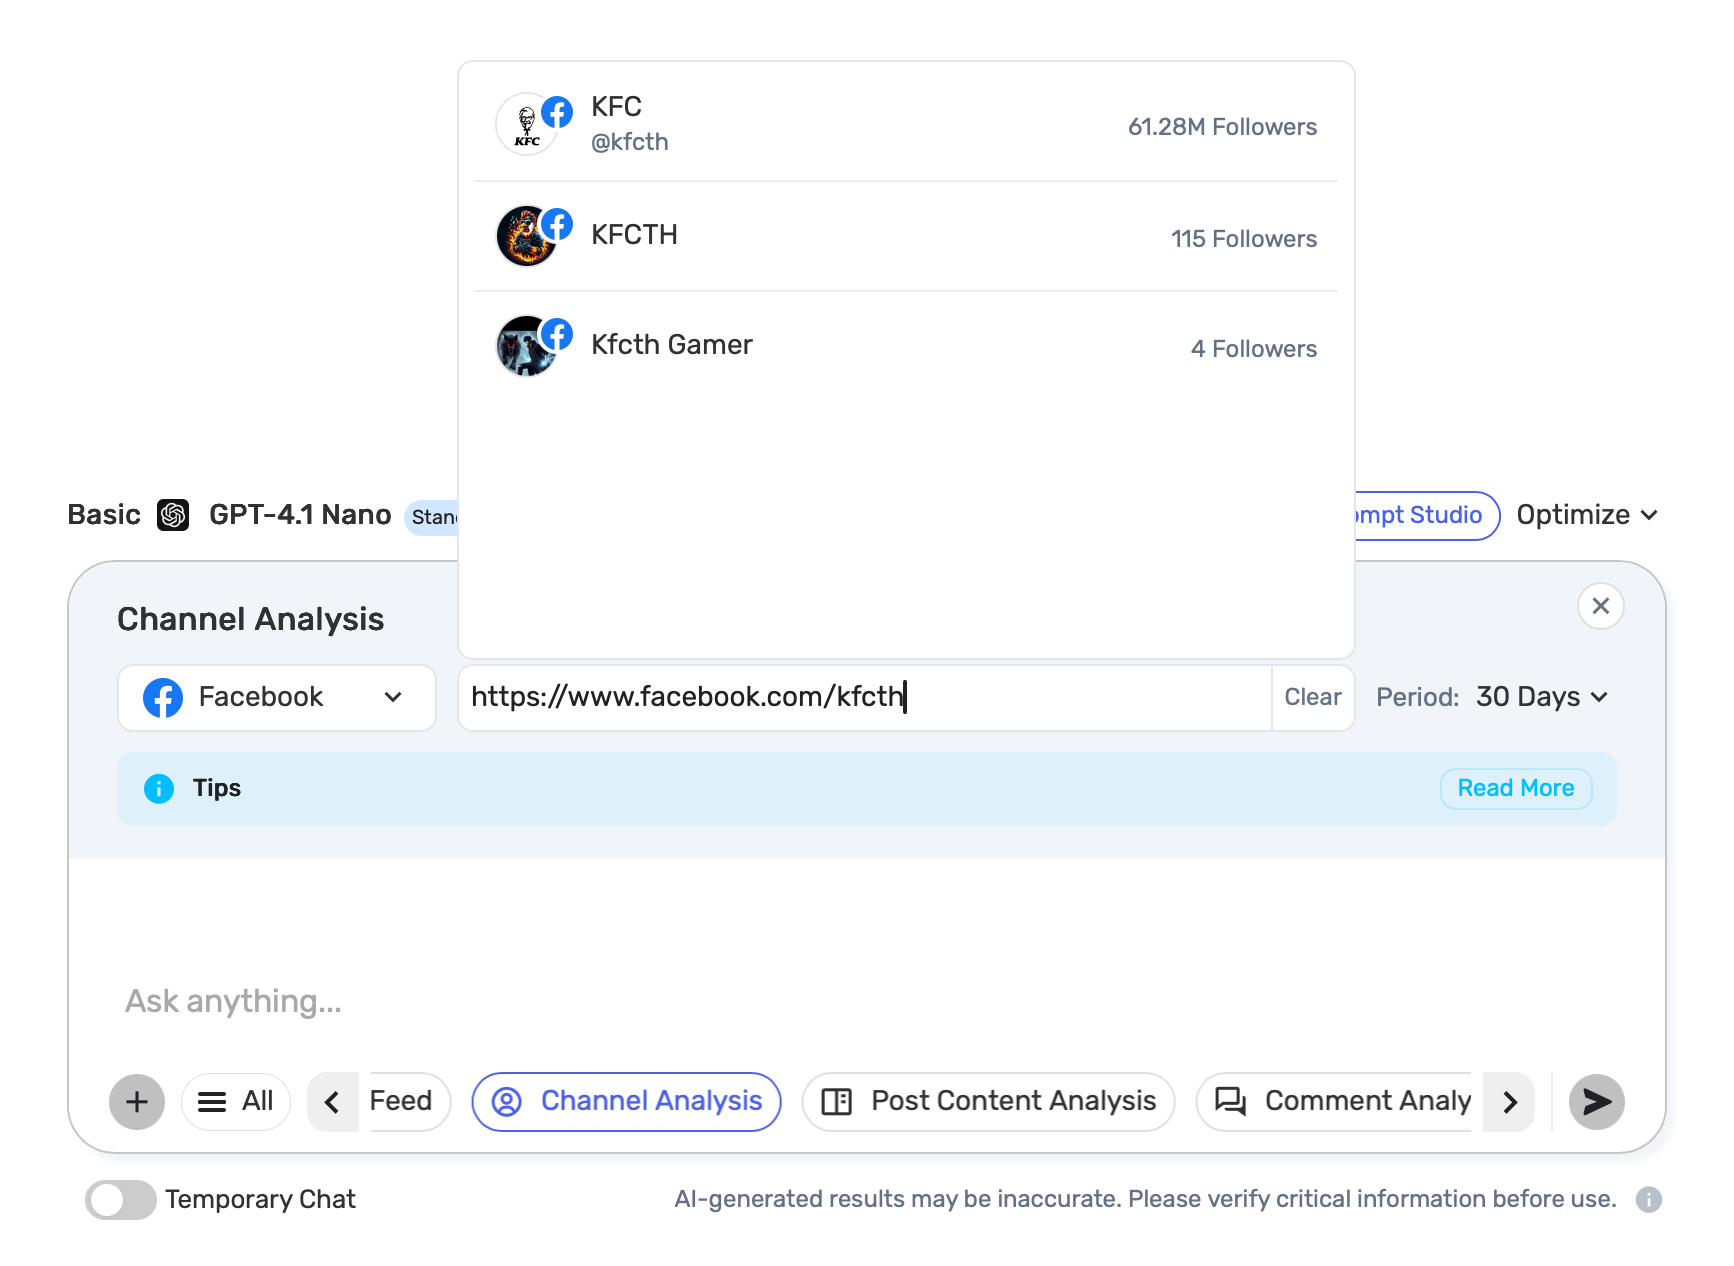Select the Post Content Analysis chip

pyautogui.click(x=988, y=1102)
